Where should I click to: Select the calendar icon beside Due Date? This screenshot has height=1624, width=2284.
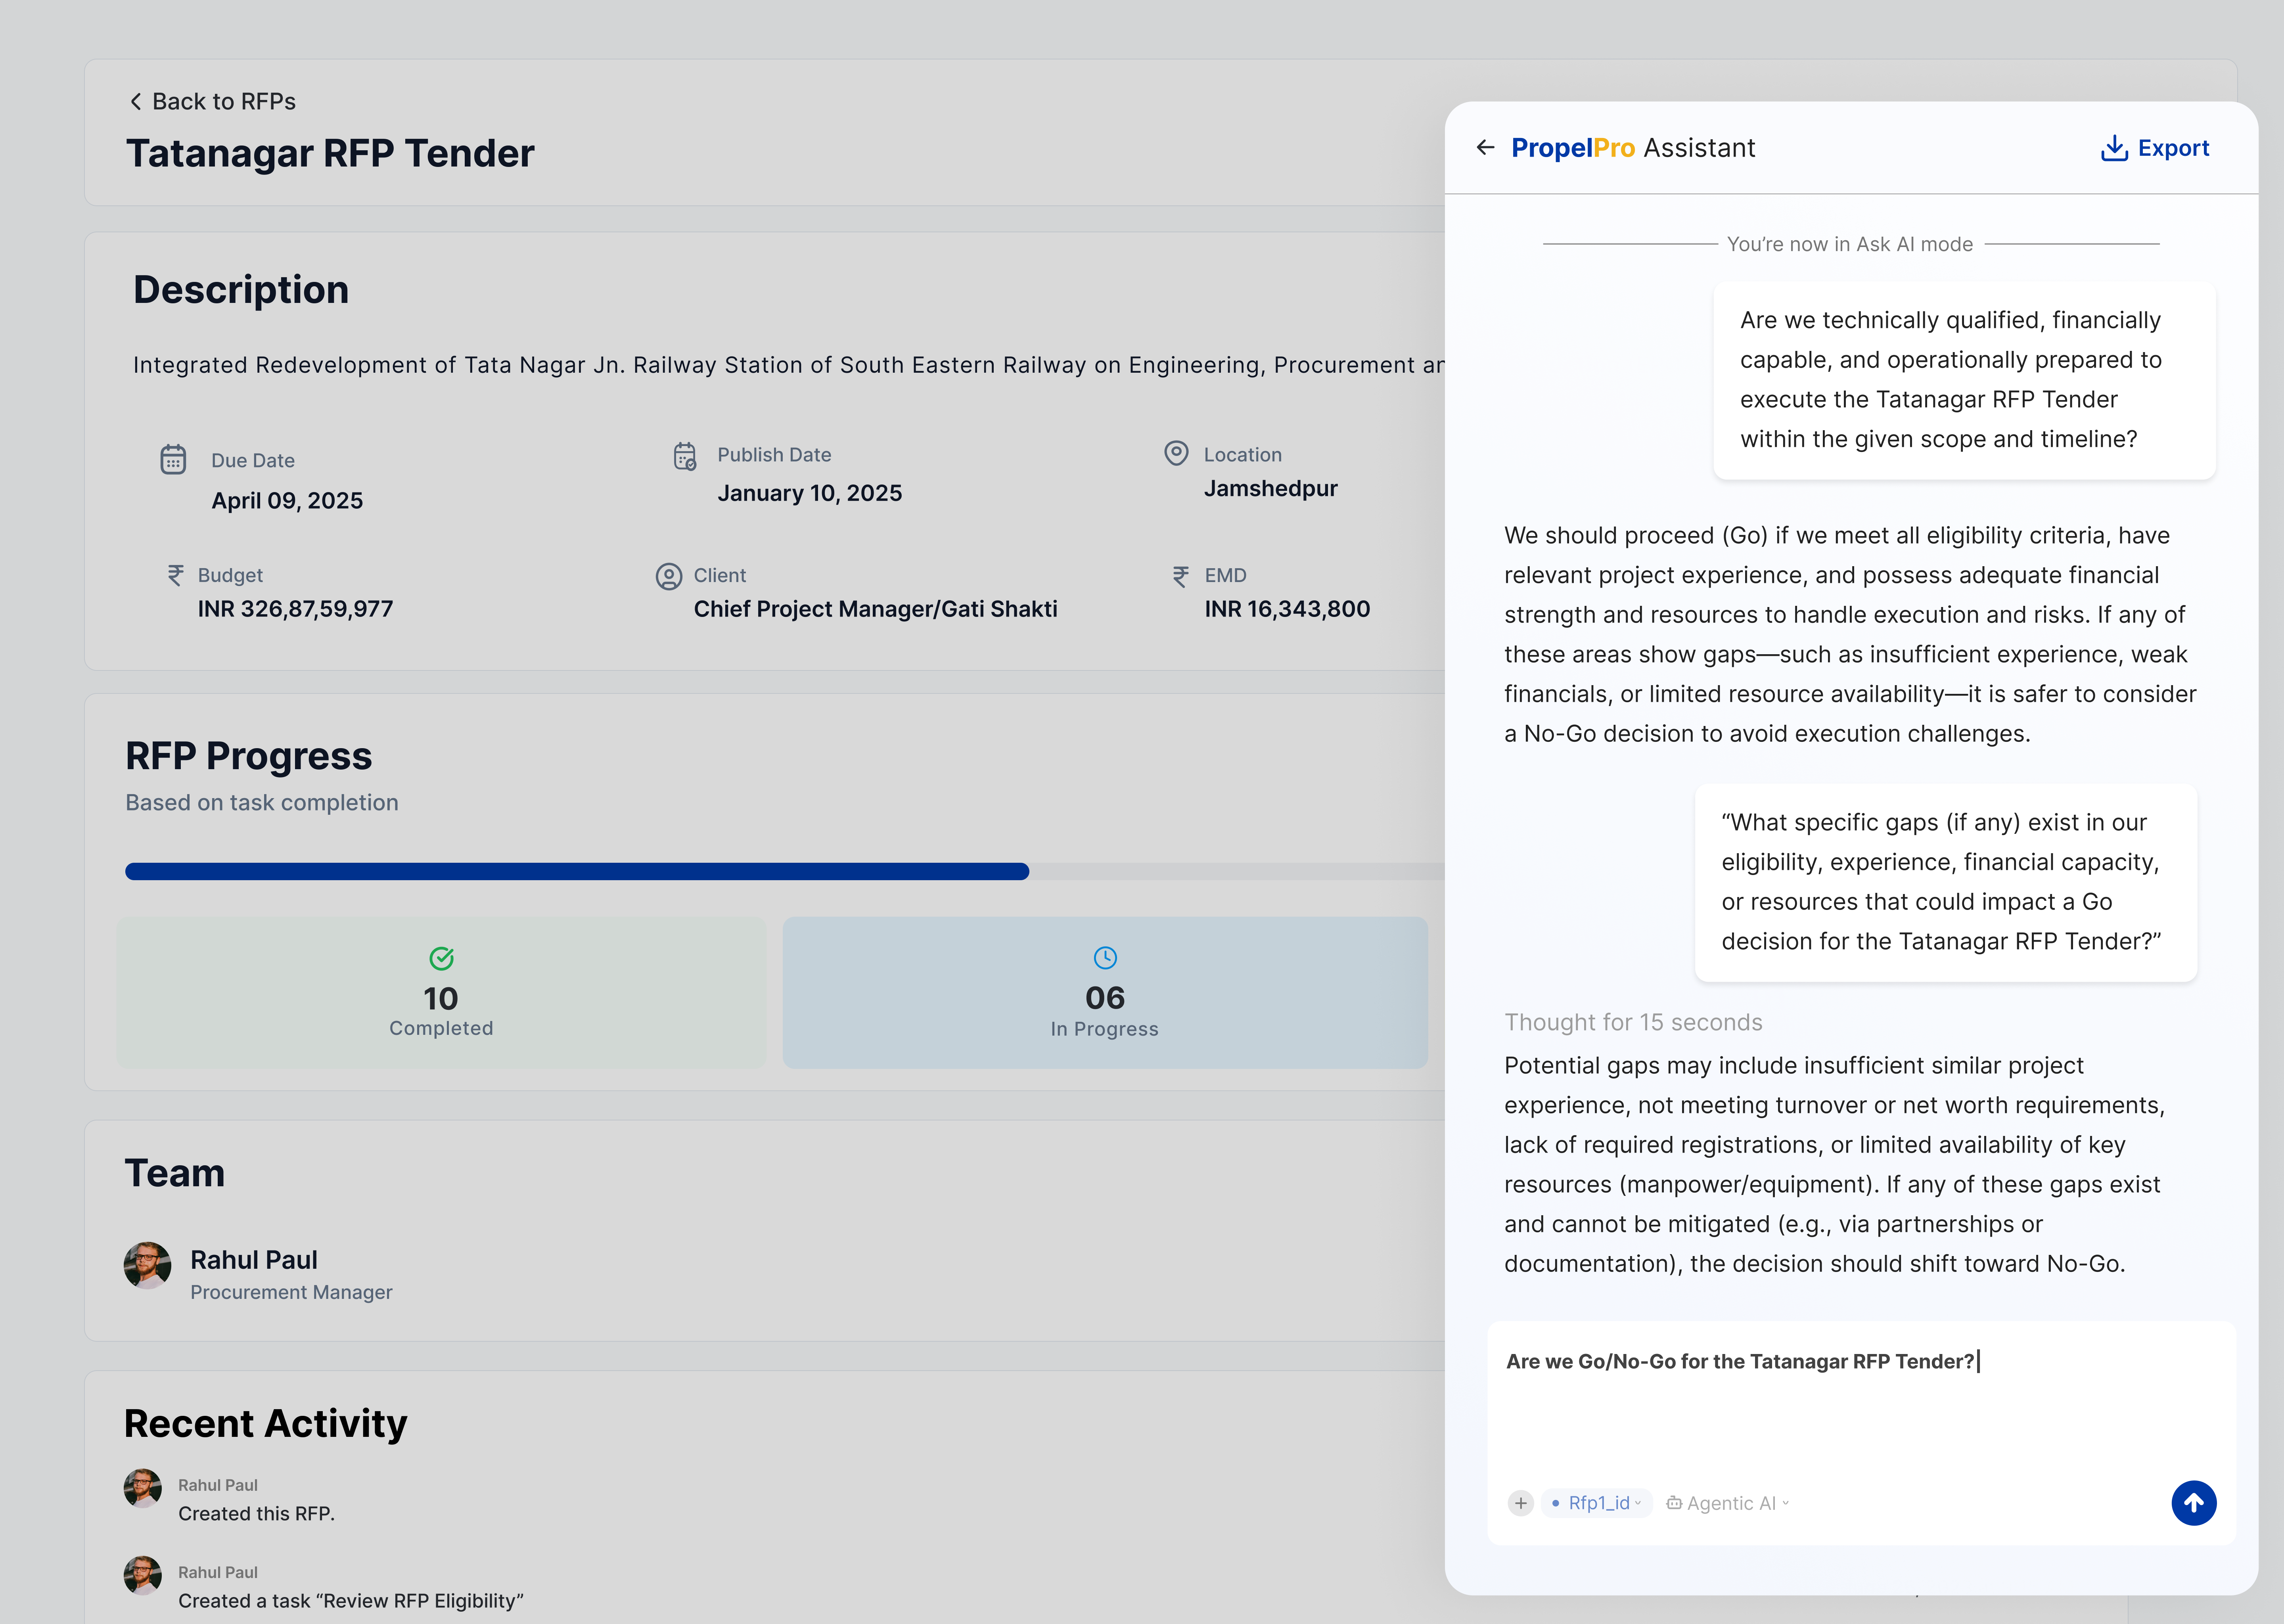174,459
